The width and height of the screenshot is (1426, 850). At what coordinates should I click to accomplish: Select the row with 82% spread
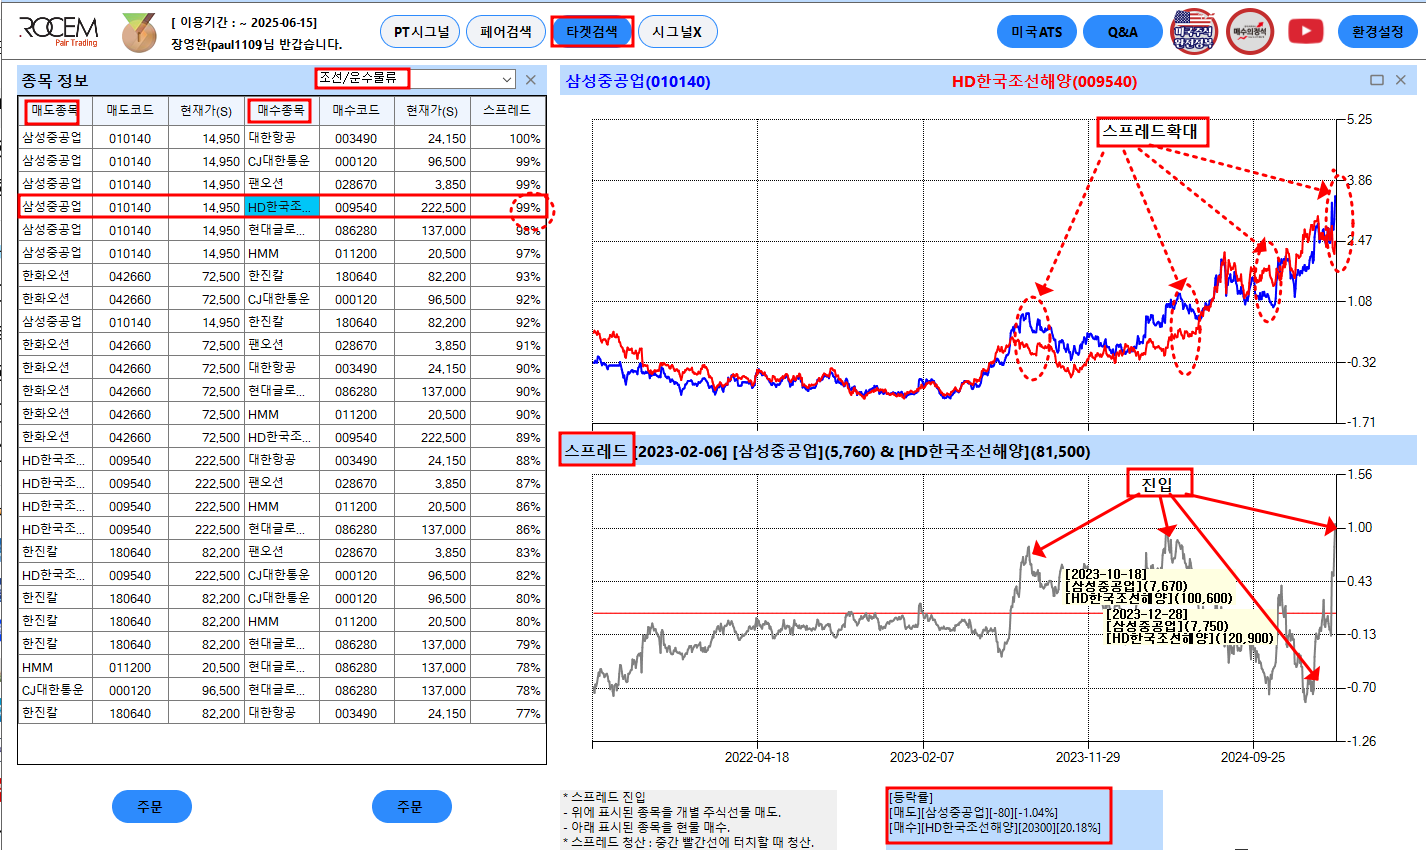[x=282, y=575]
